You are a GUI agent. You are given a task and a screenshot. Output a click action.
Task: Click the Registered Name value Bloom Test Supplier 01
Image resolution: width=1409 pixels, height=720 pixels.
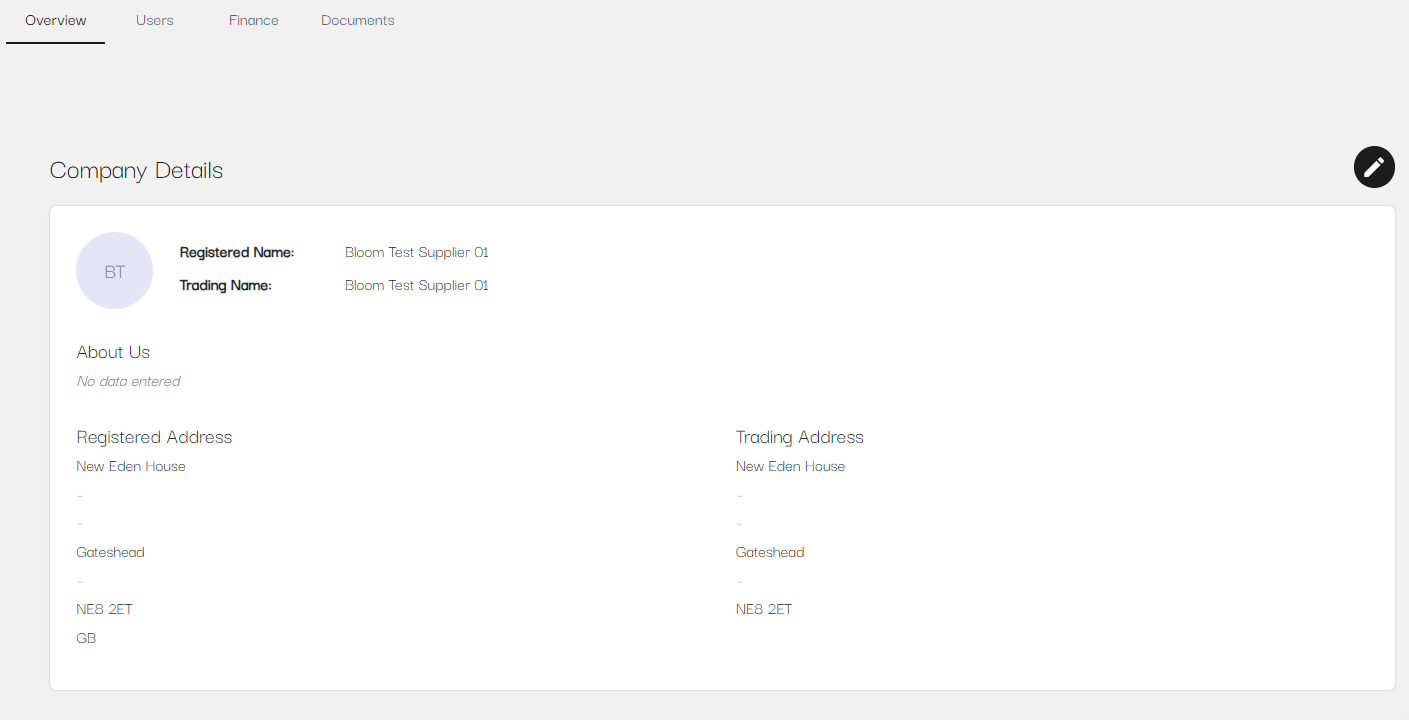pyautogui.click(x=416, y=253)
